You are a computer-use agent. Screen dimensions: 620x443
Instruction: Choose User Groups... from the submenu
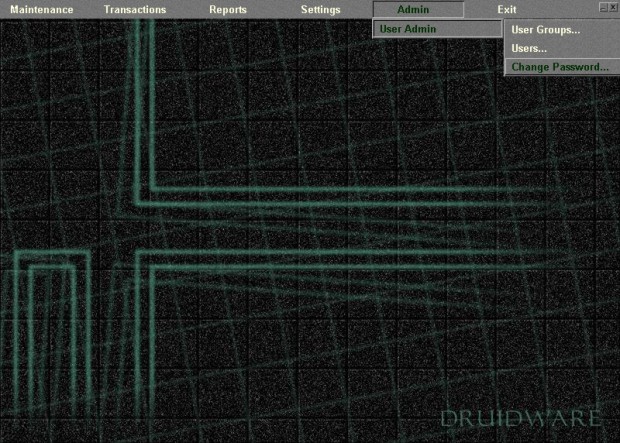coord(561,30)
